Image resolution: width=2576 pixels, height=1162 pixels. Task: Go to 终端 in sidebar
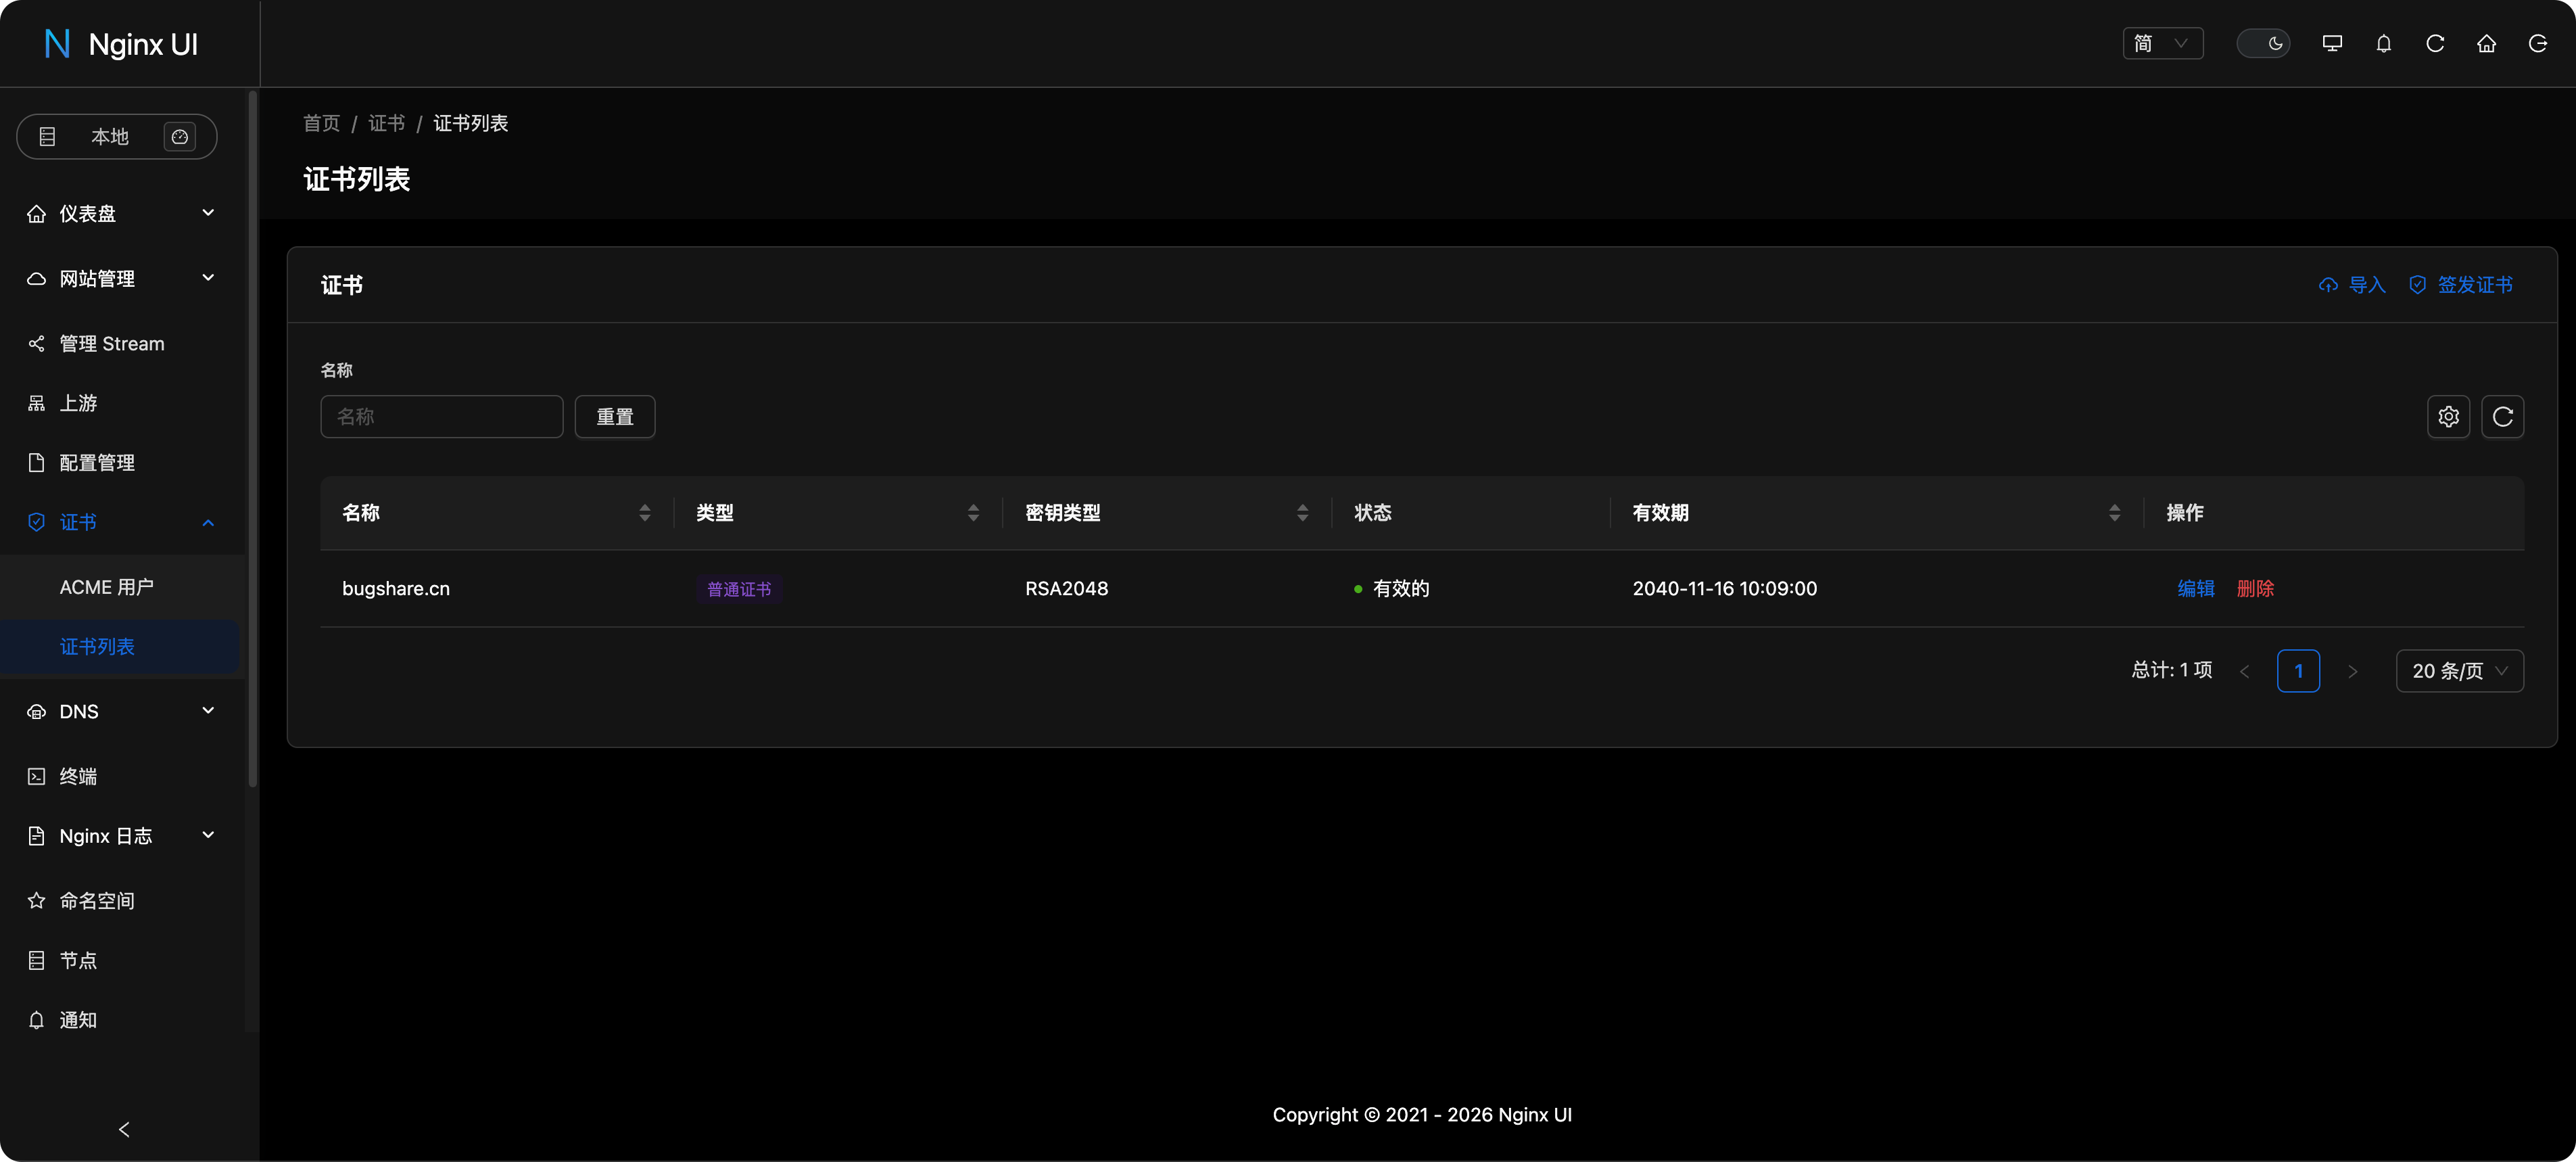78,777
